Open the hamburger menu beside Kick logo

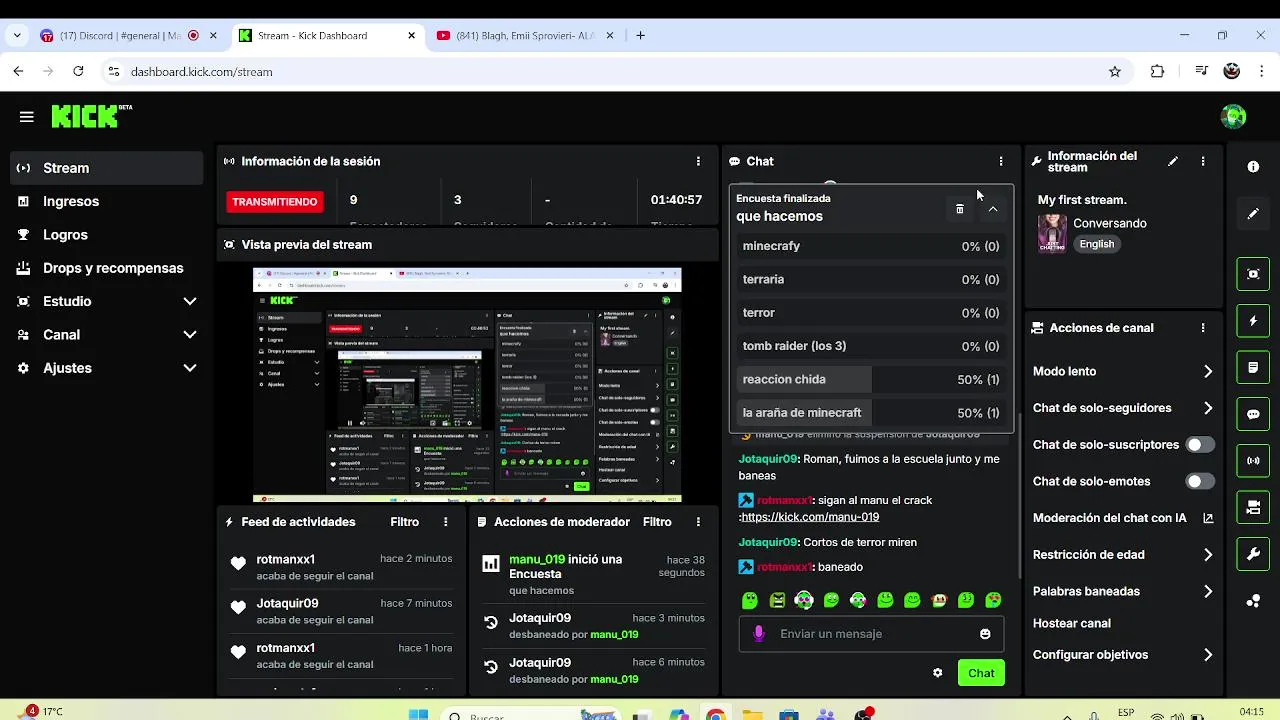(x=26, y=117)
